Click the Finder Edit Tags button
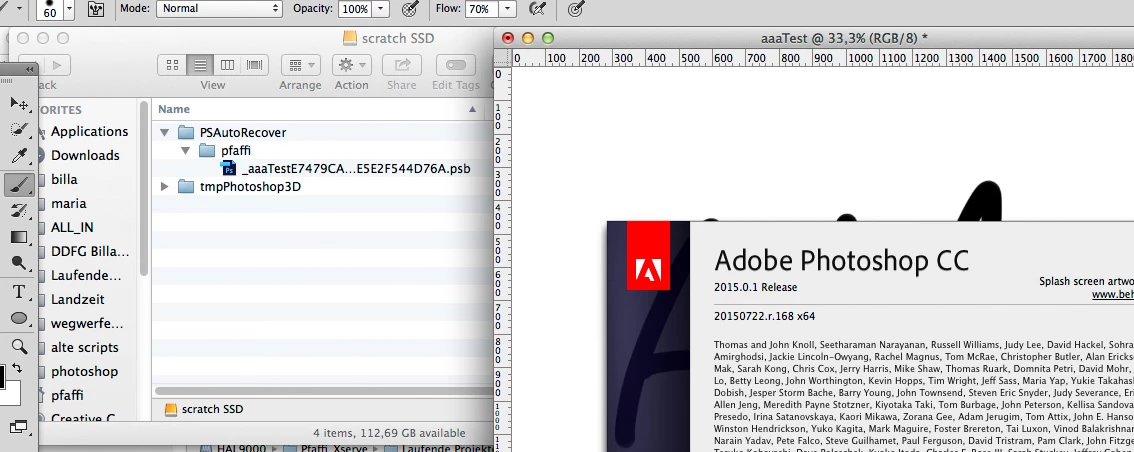The width and height of the screenshot is (1134, 452). click(x=456, y=65)
